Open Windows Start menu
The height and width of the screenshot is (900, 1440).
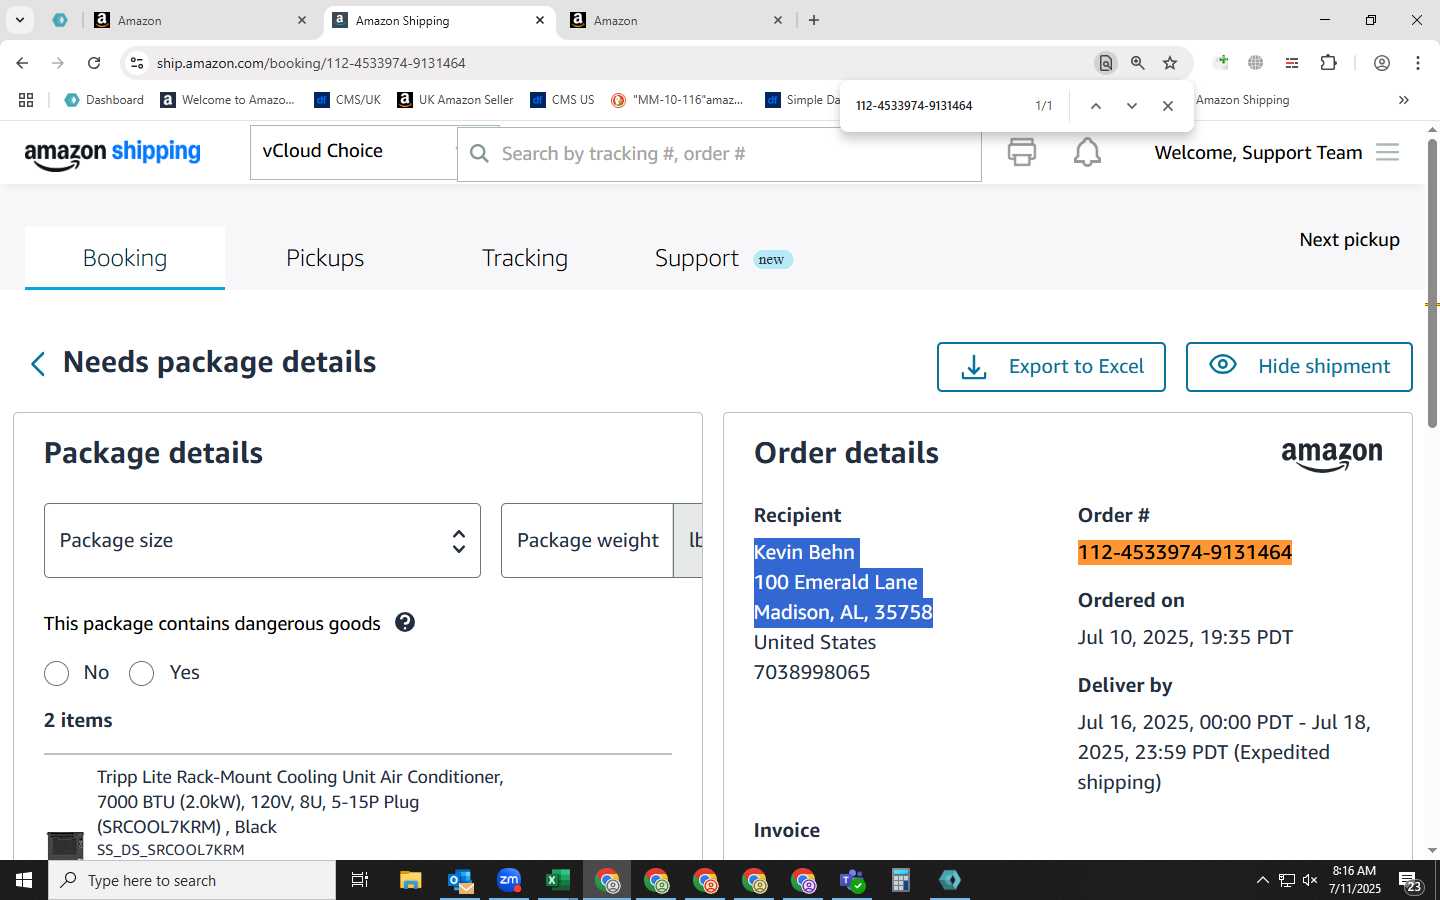click(24, 880)
